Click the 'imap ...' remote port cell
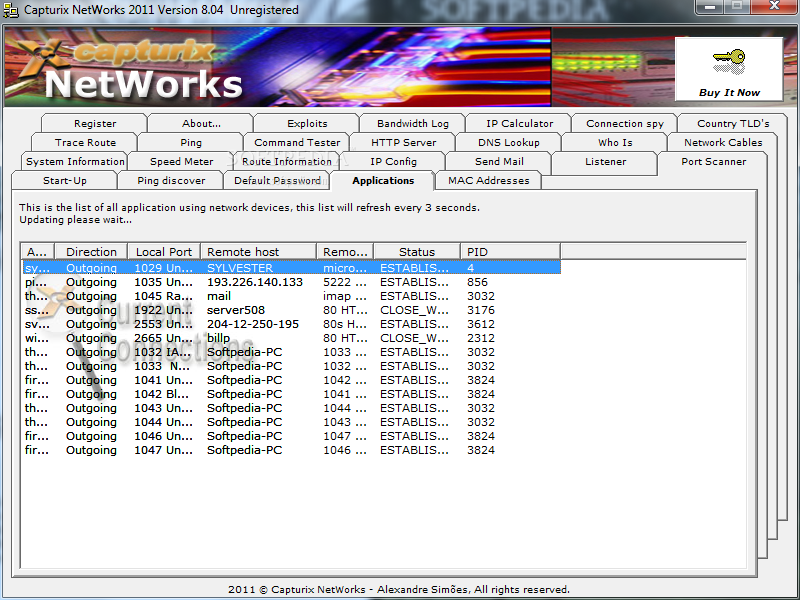The height and width of the screenshot is (600, 800). click(345, 296)
